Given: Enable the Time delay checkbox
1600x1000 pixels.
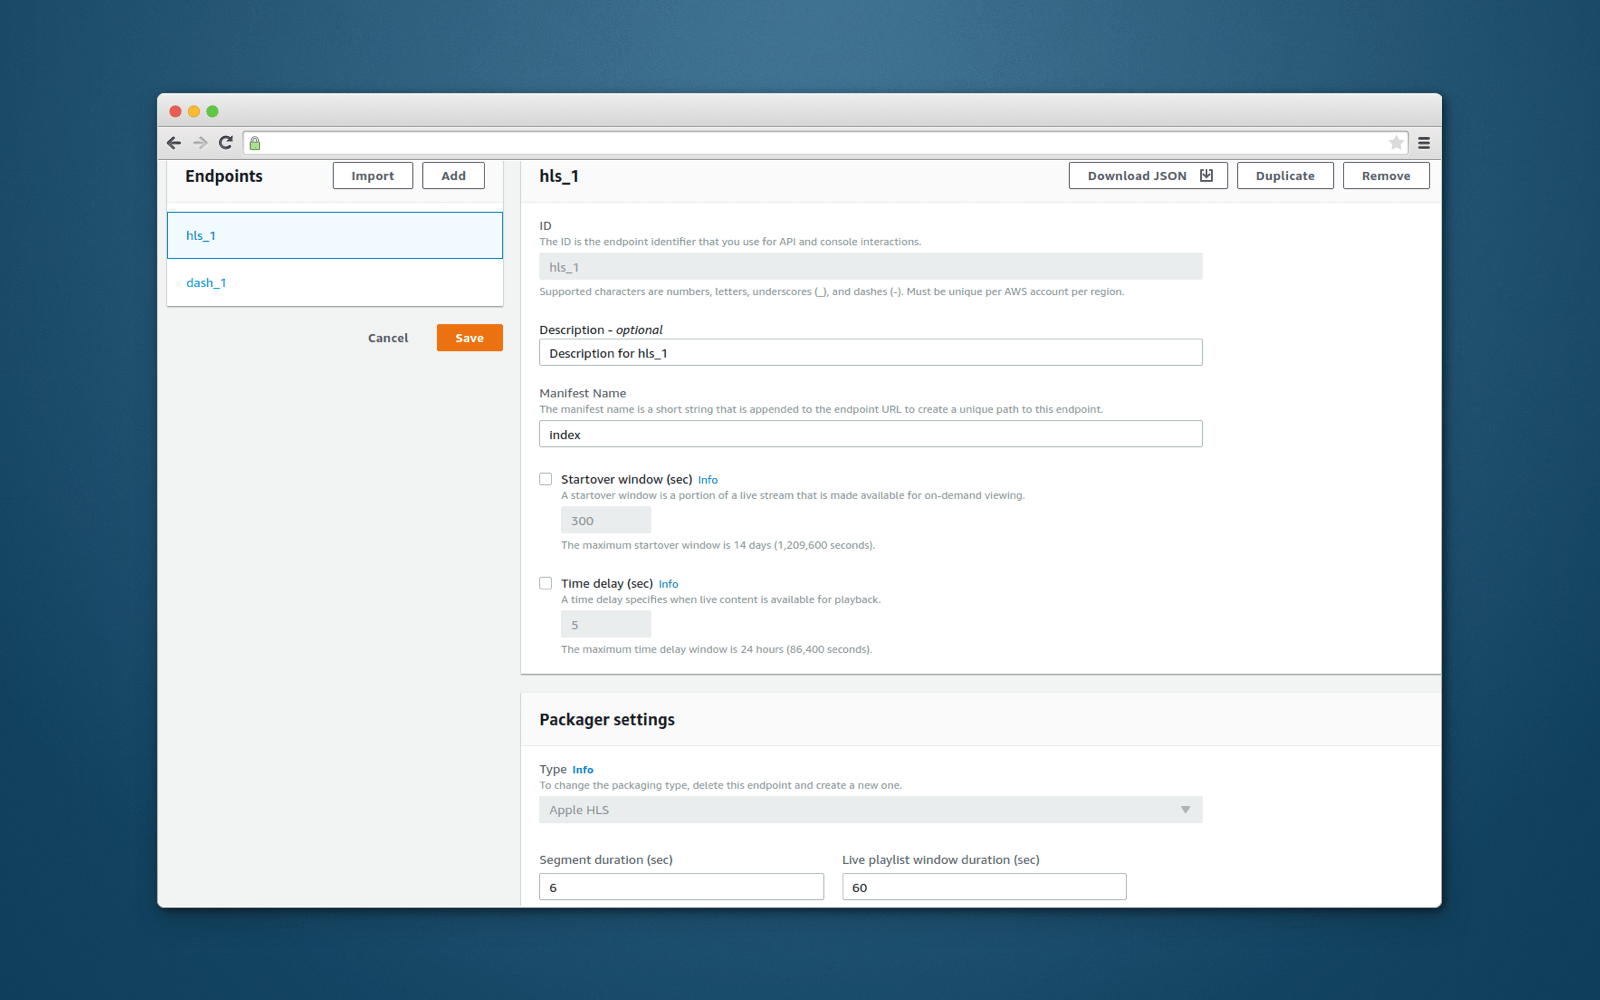Looking at the screenshot, I should tap(546, 583).
